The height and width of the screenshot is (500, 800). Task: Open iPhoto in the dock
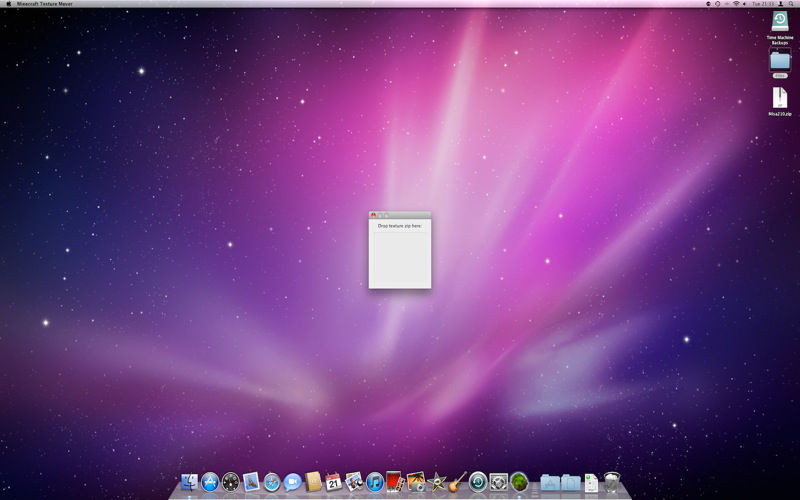416,482
